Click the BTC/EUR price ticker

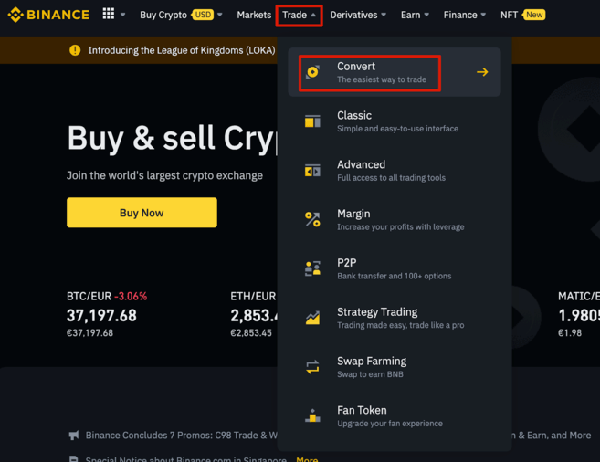tap(102, 306)
